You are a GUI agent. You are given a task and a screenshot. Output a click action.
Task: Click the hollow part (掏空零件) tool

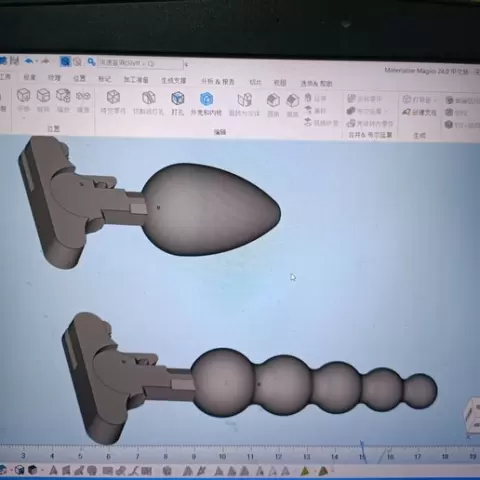click(113, 102)
